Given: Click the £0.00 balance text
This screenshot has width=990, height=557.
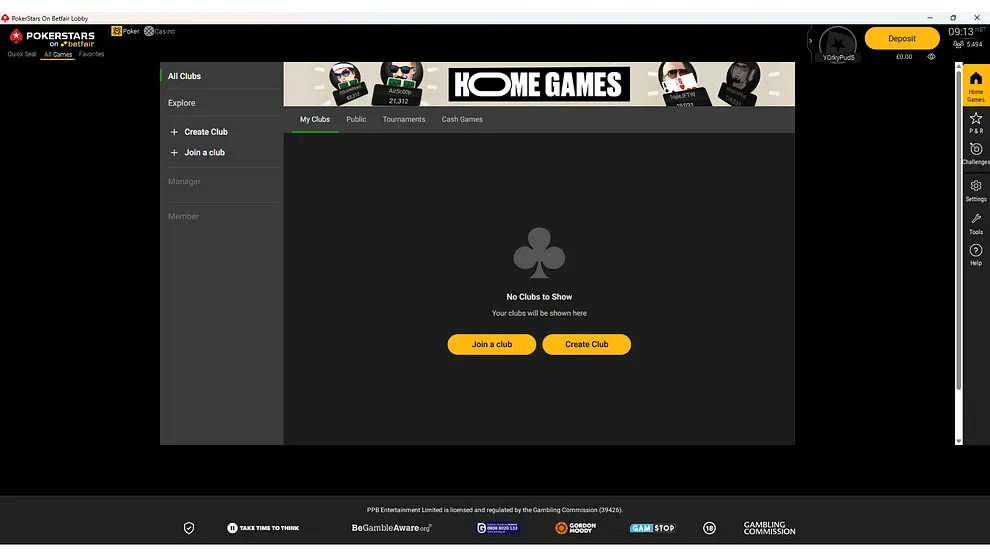Looking at the screenshot, I should (904, 57).
